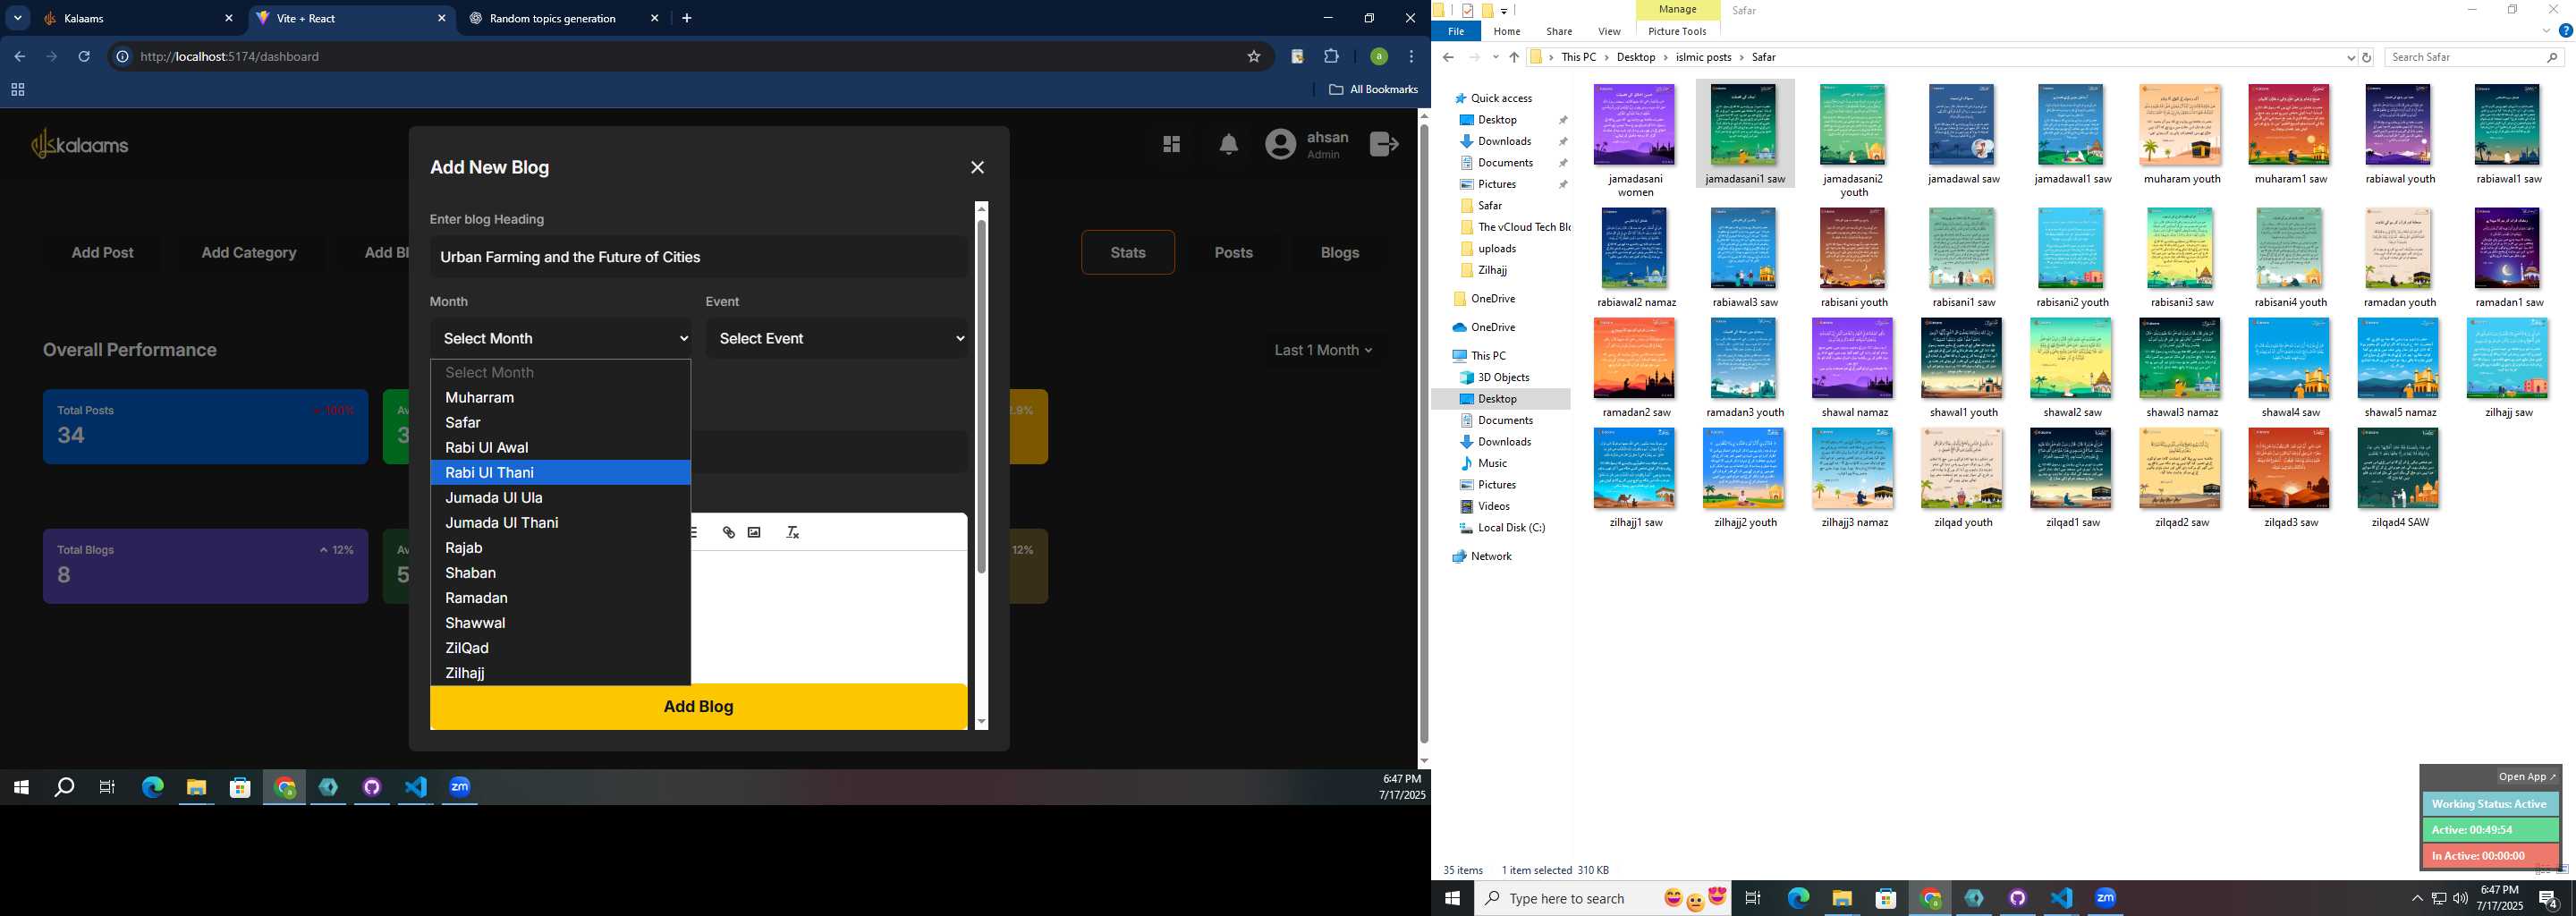Click the Add Post button

[102, 253]
